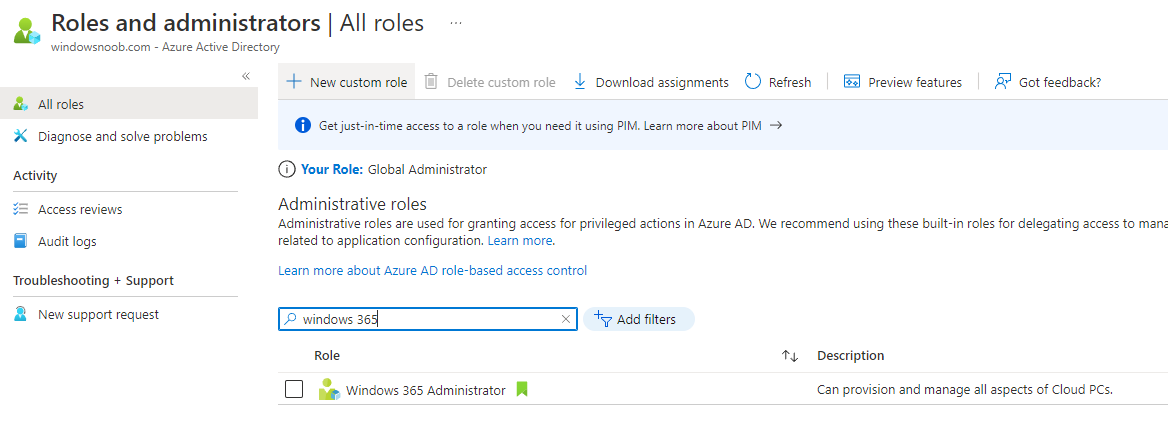Click Windows 365 Administrator role icon
This screenshot has width=1168, height=442.
coord(328,389)
